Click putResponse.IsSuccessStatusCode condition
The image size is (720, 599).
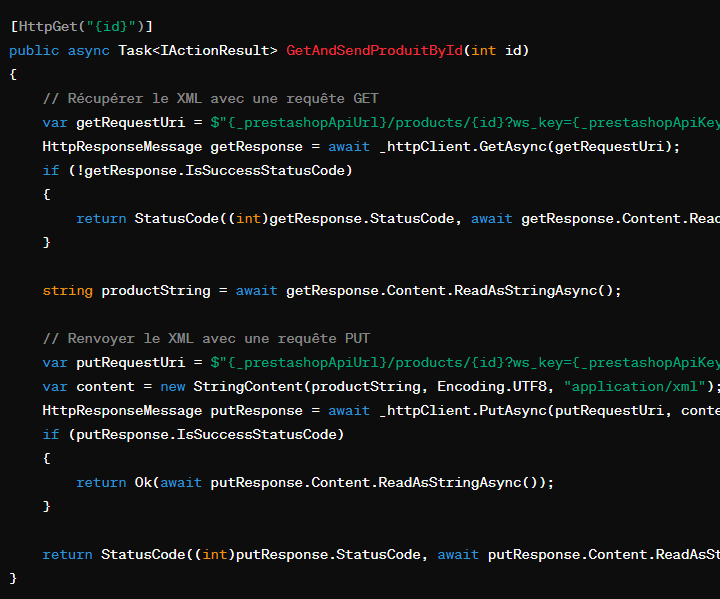point(206,435)
